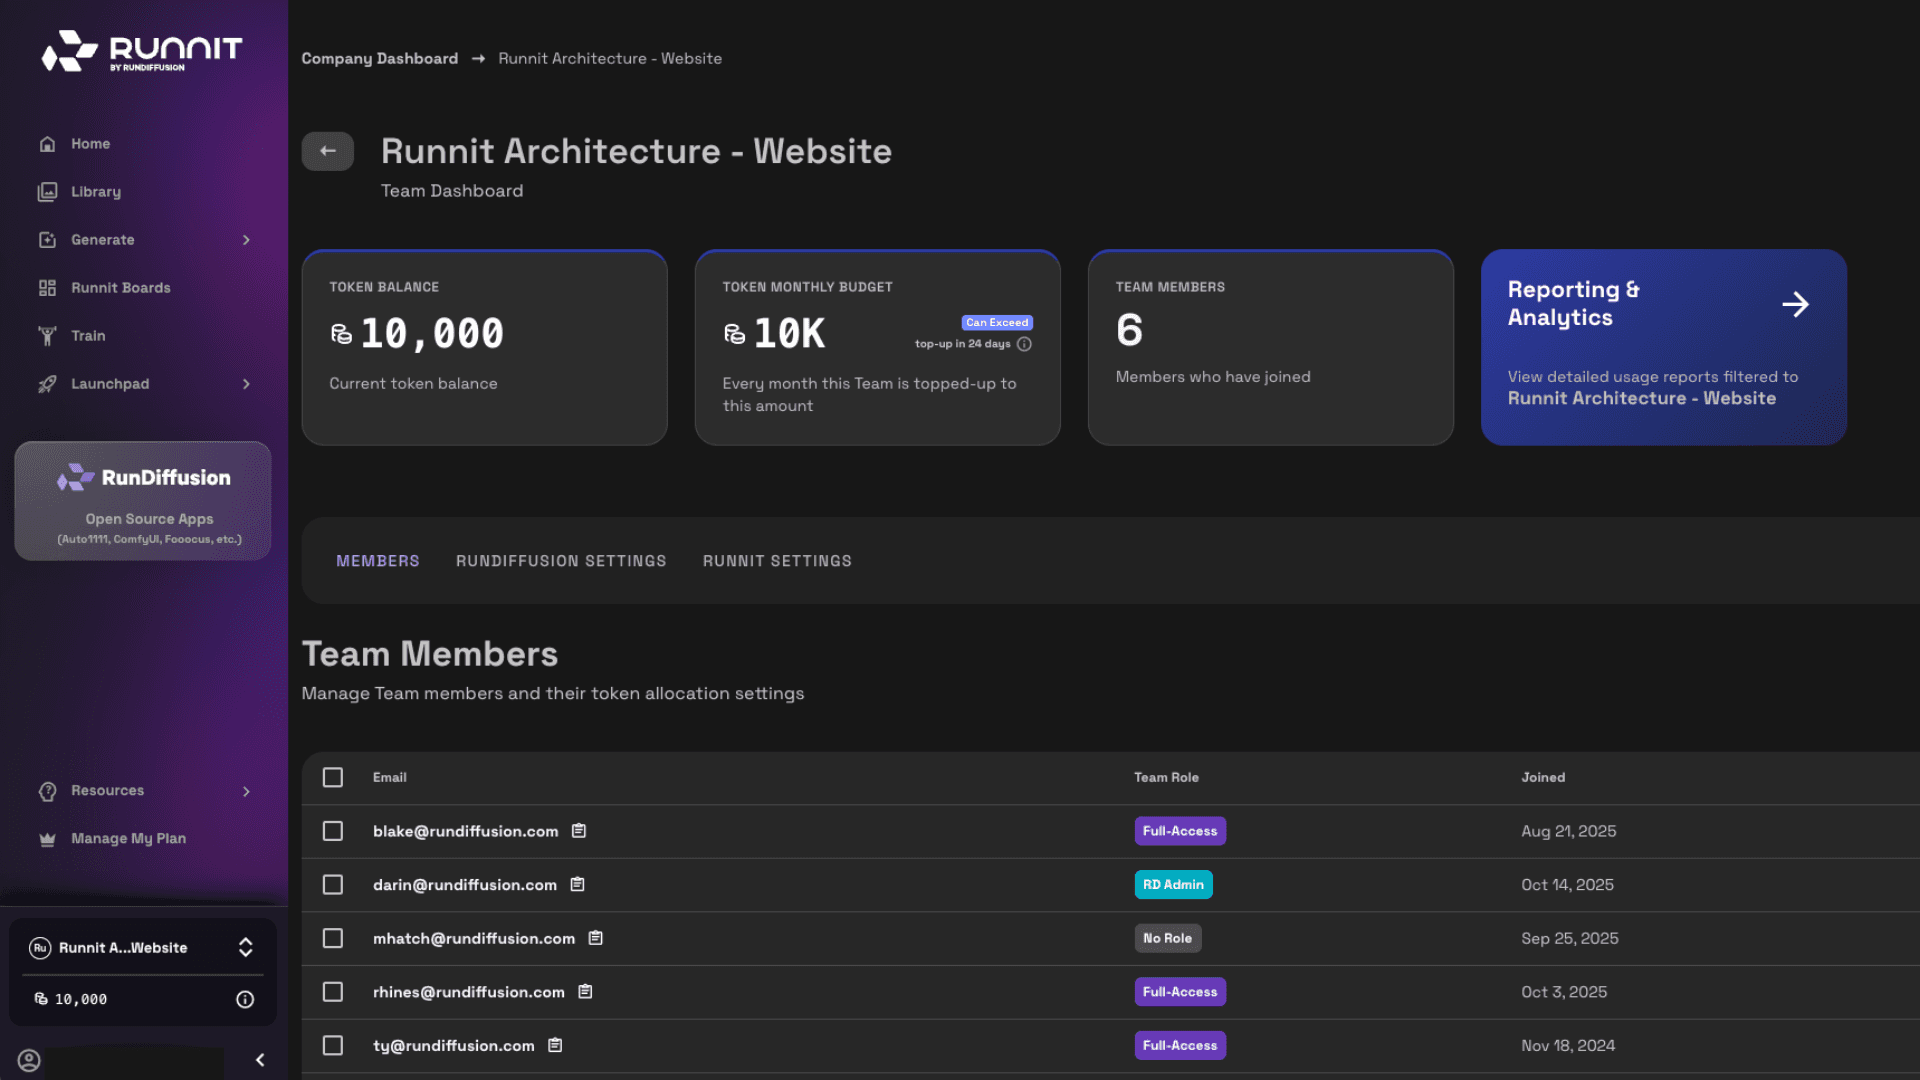The height and width of the screenshot is (1080, 1920).
Task: Click the Train sidebar icon
Action: 47,336
